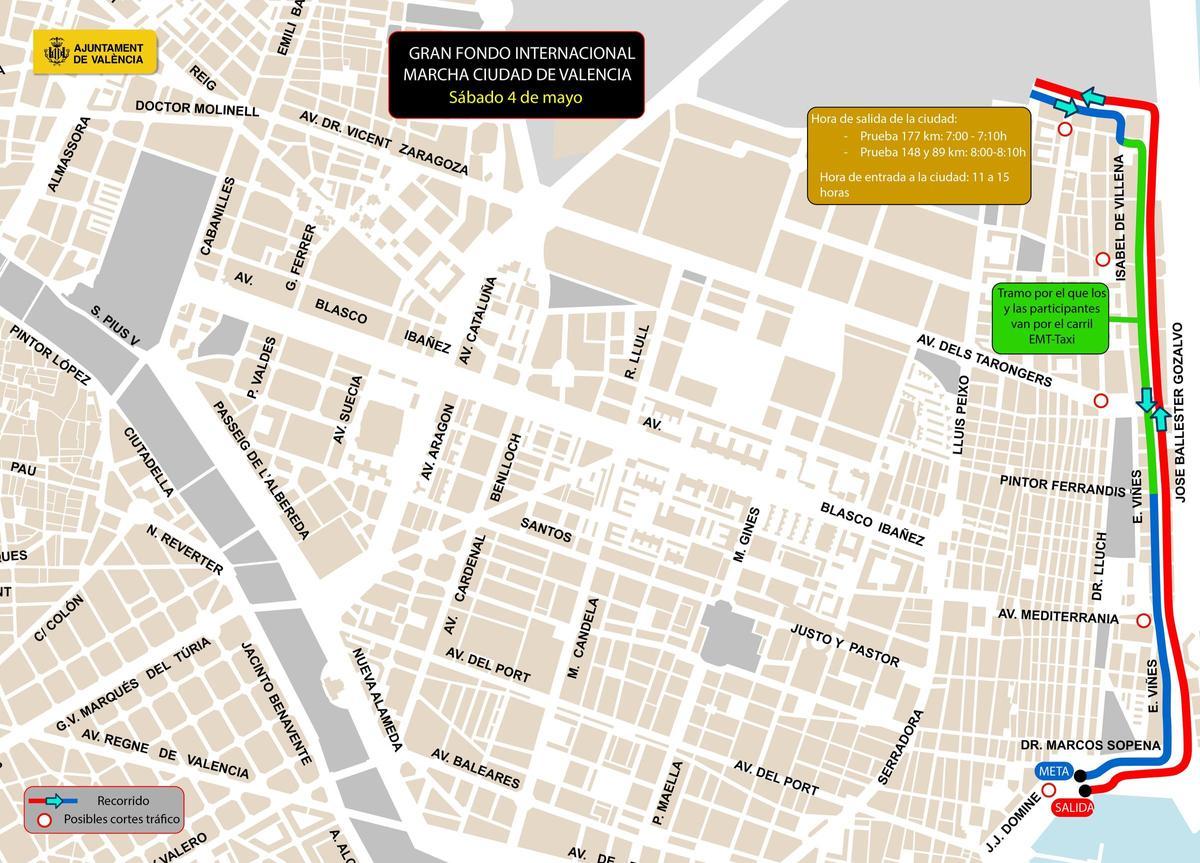Expand the brown Hora de salida info box
Screen dimensions: 1200x863
pyautogui.click(x=920, y=155)
